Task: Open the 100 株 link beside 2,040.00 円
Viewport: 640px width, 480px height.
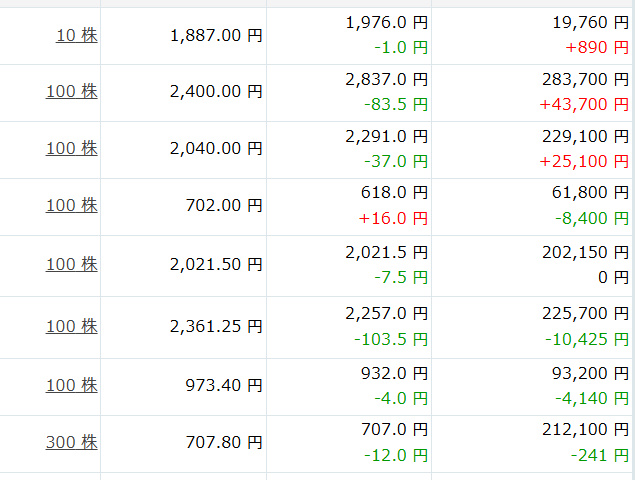Action: [x=72, y=148]
